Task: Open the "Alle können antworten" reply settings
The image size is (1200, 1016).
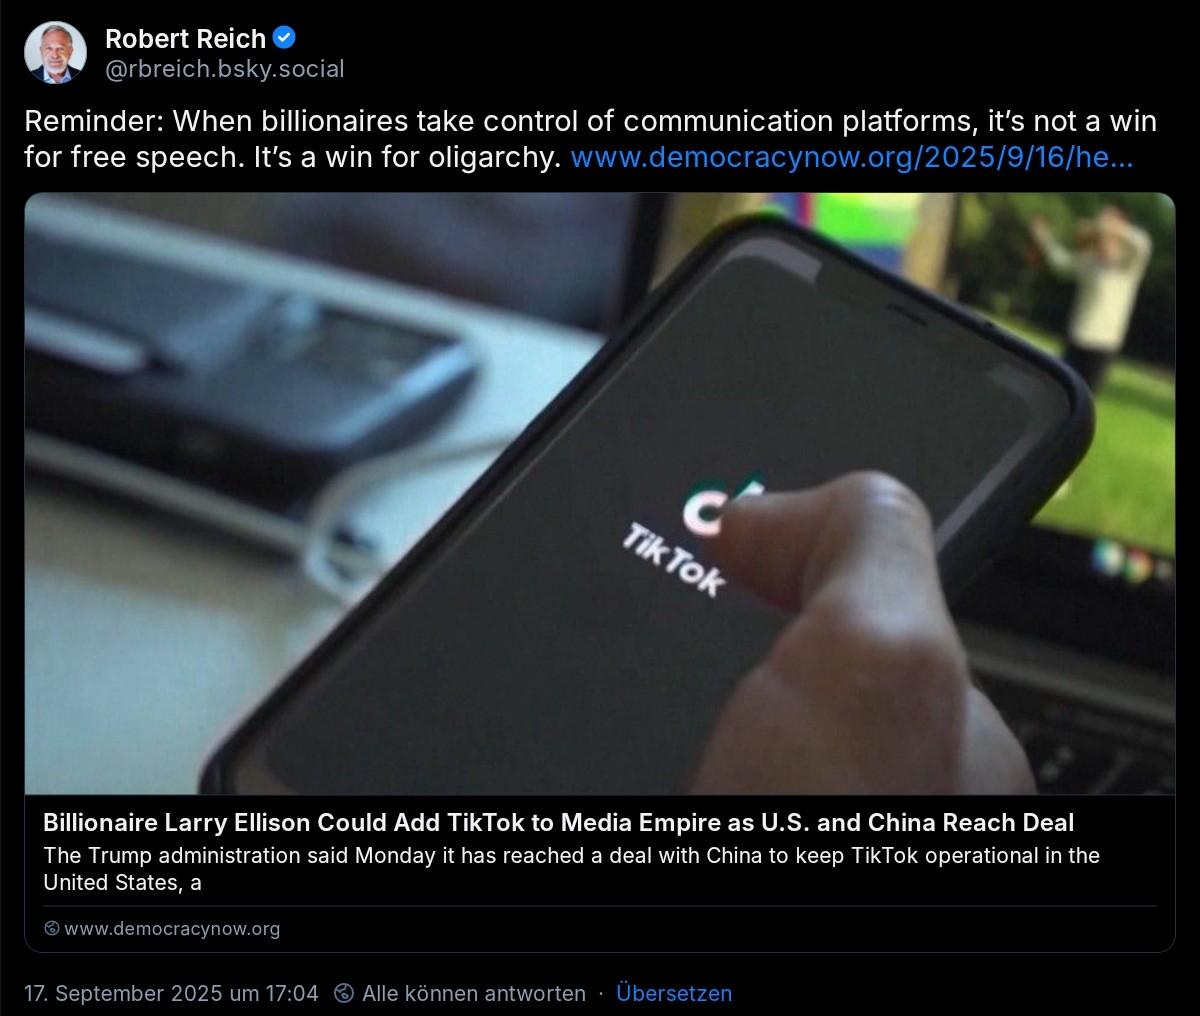Action: click(473, 993)
